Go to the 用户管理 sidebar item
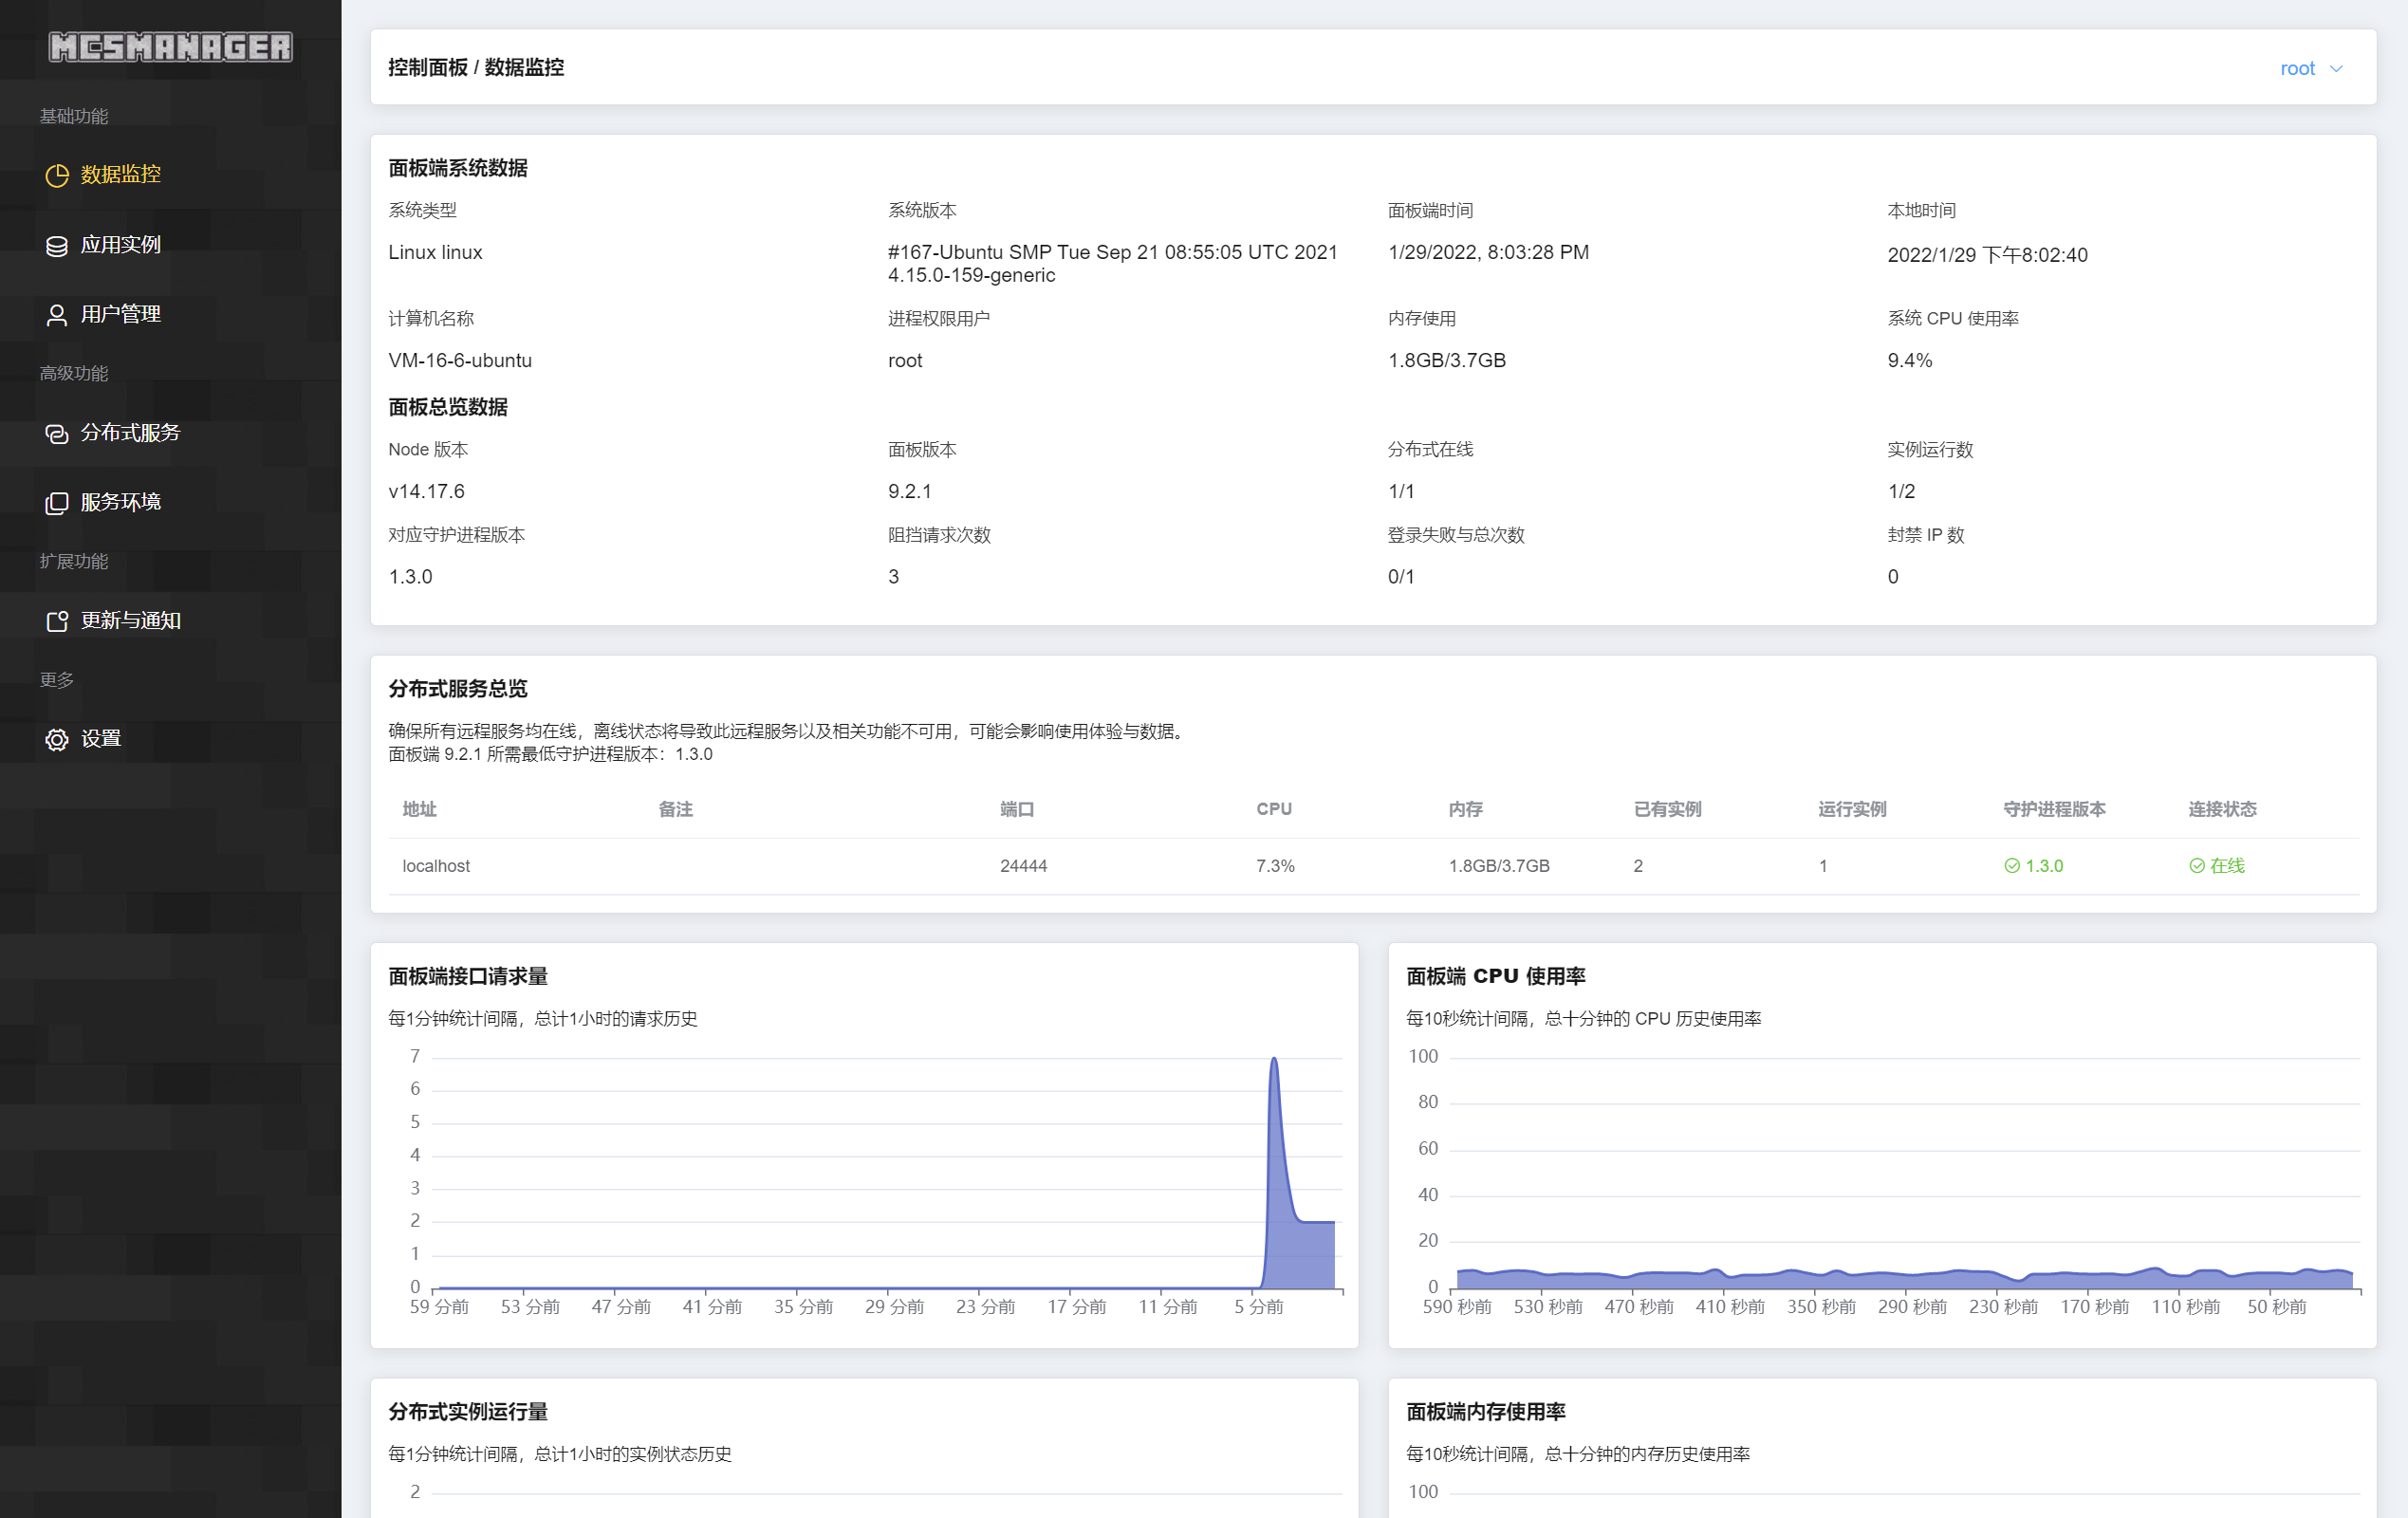Screen dimensions: 2408x1518 tap(120, 314)
